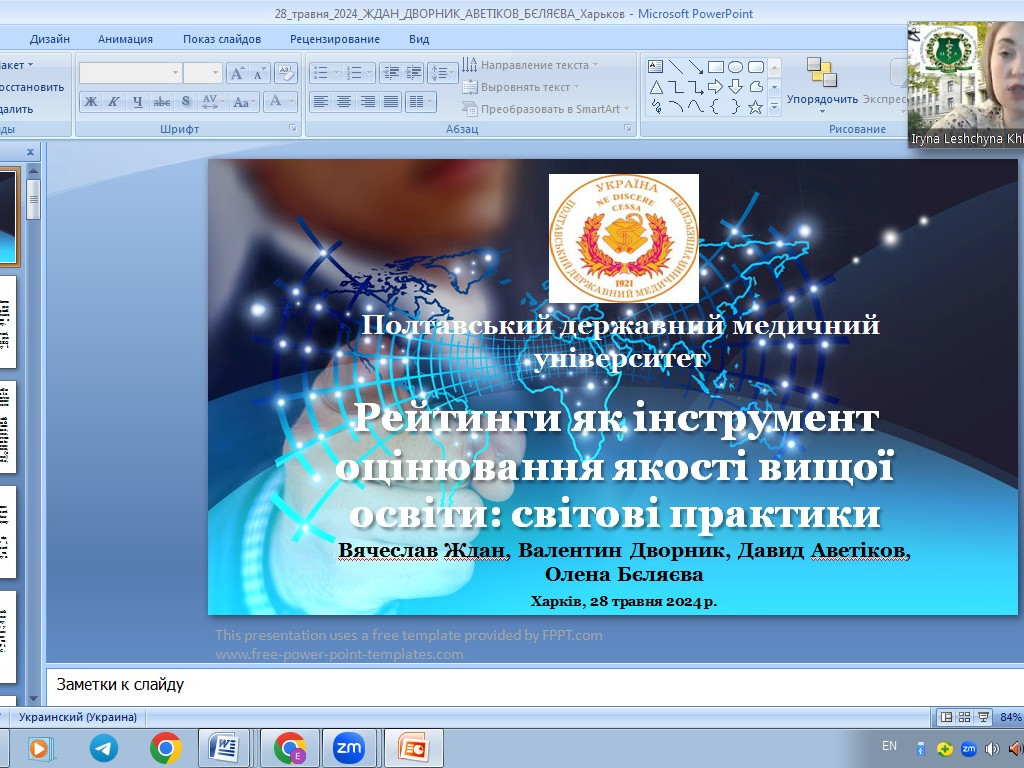The width and height of the screenshot is (1024, 768).
Task: Open the Показ слайдов ribbon tab
Action: tap(222, 39)
